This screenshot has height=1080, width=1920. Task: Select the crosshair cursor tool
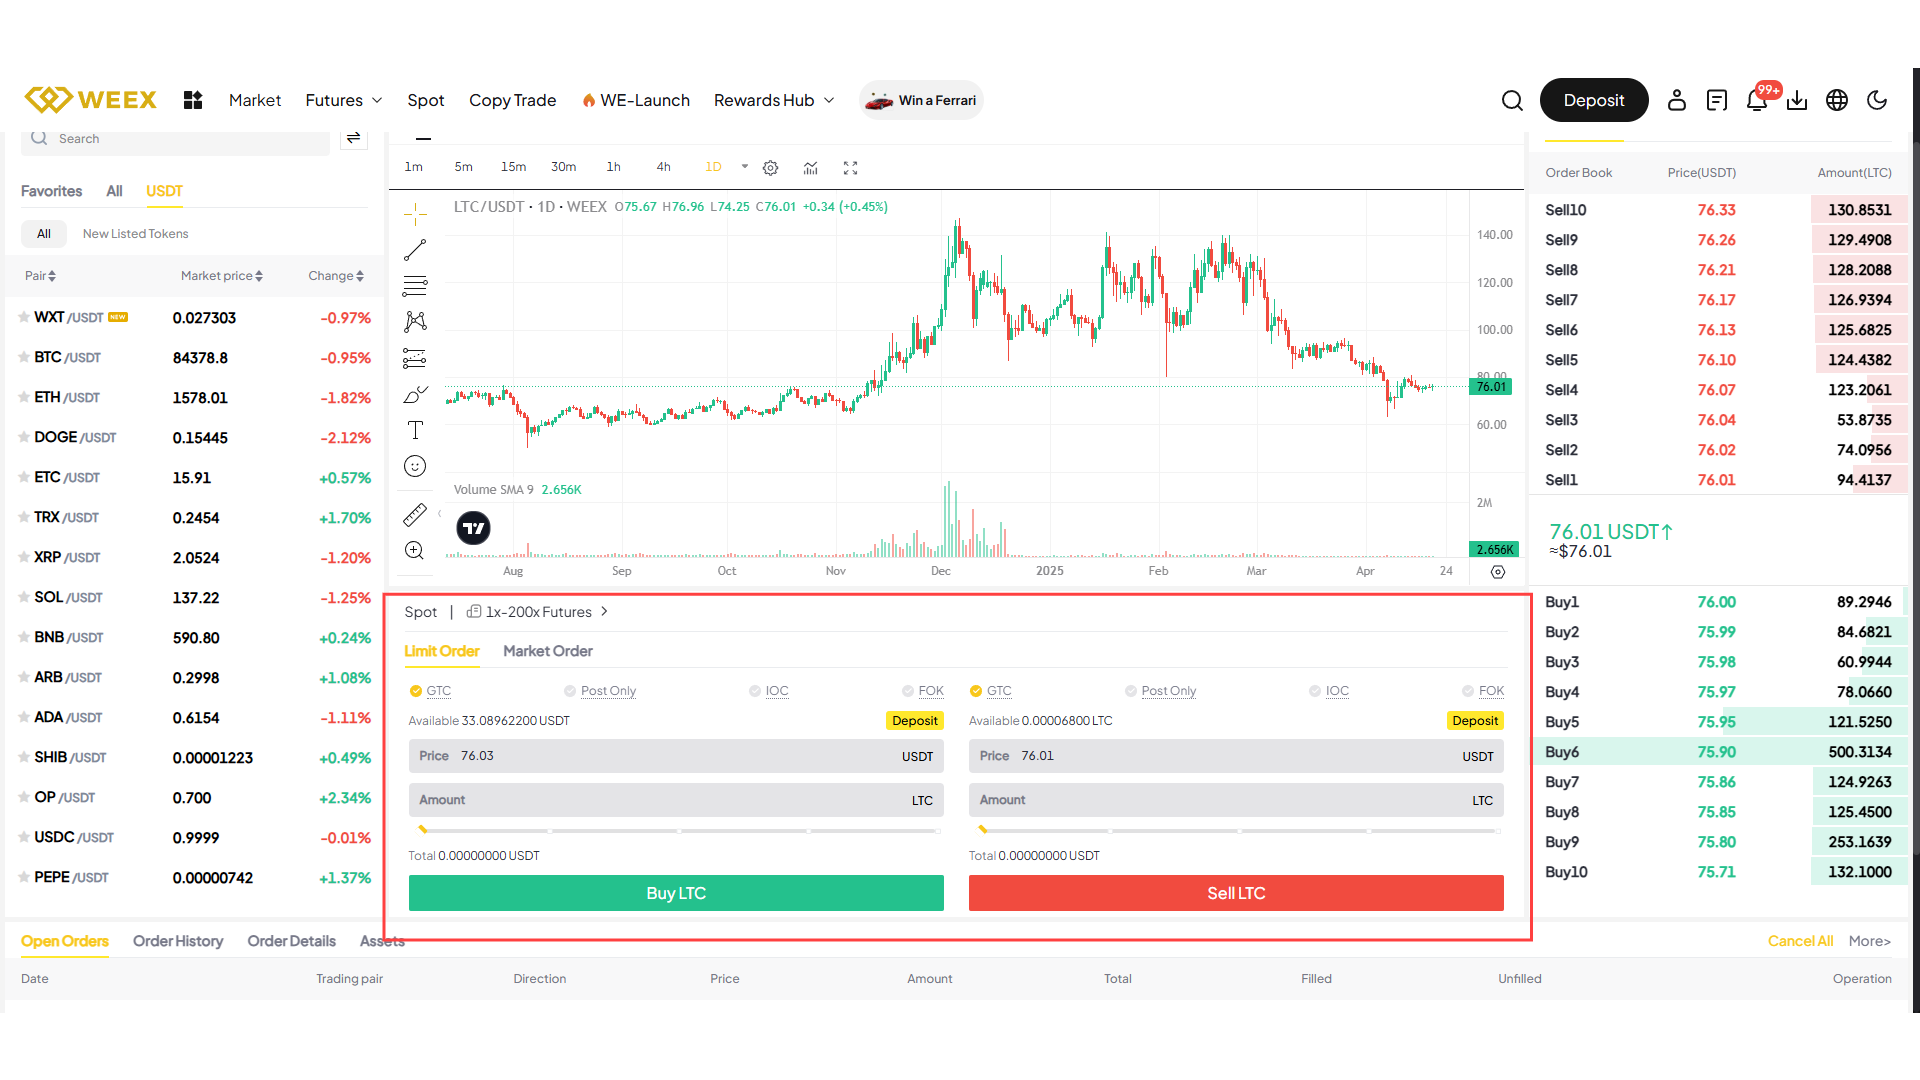coord(415,213)
